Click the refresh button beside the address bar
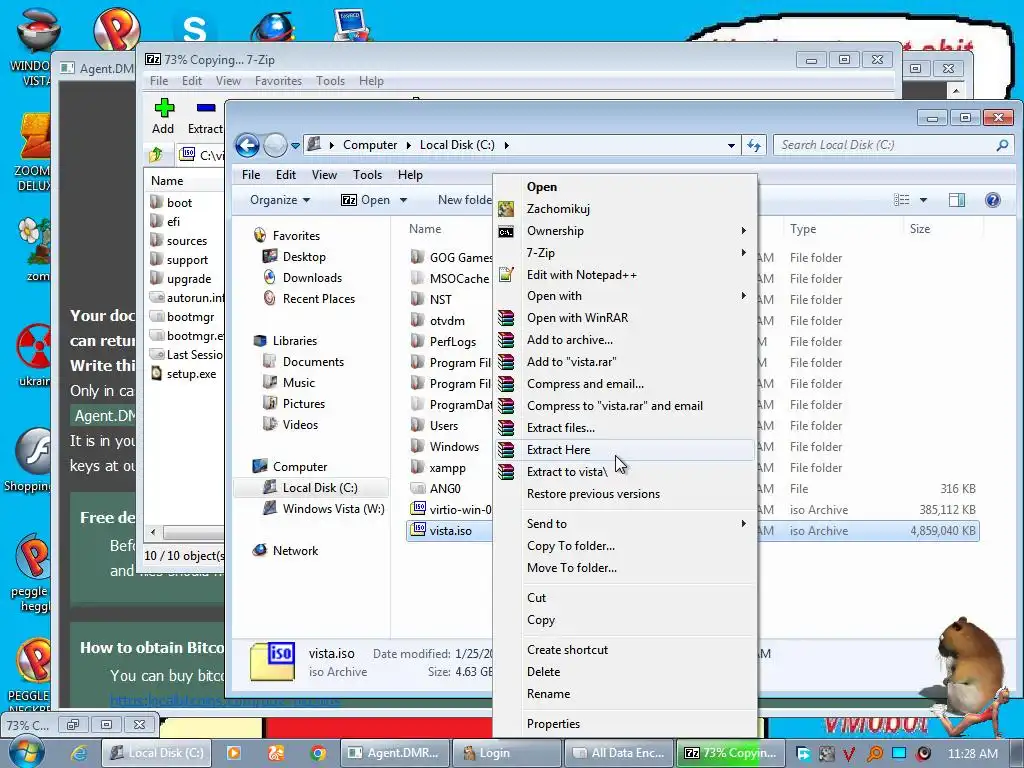The height and width of the screenshot is (768, 1024). tap(754, 145)
